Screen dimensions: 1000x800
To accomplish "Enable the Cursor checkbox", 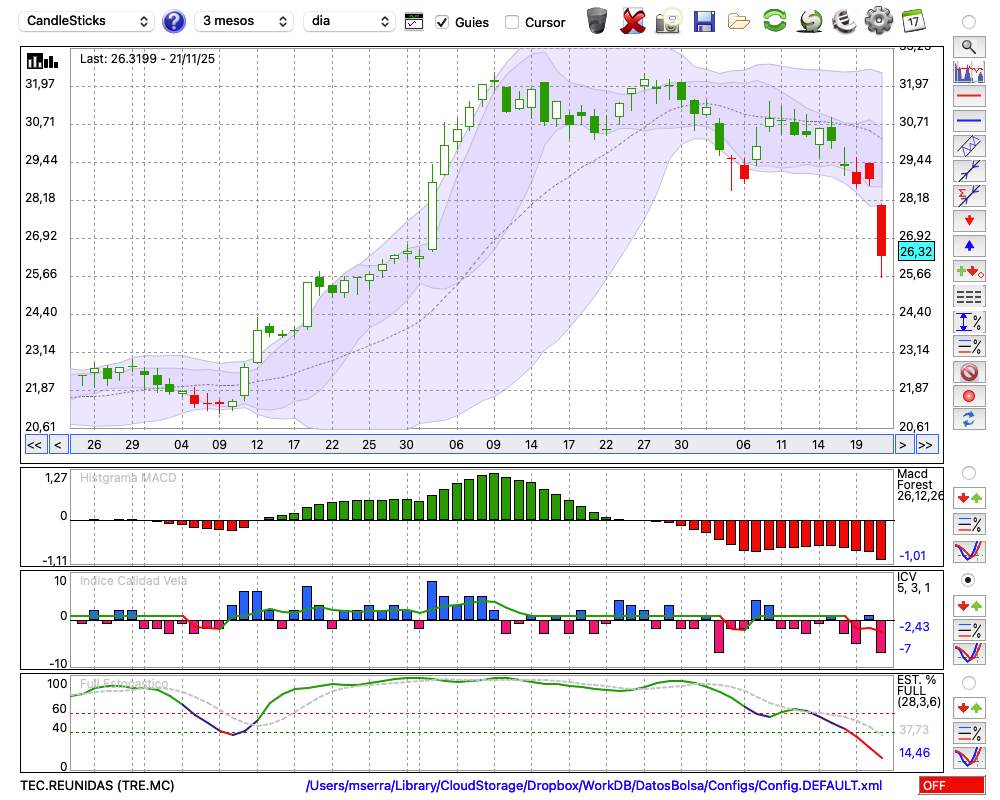I will click(x=512, y=22).
